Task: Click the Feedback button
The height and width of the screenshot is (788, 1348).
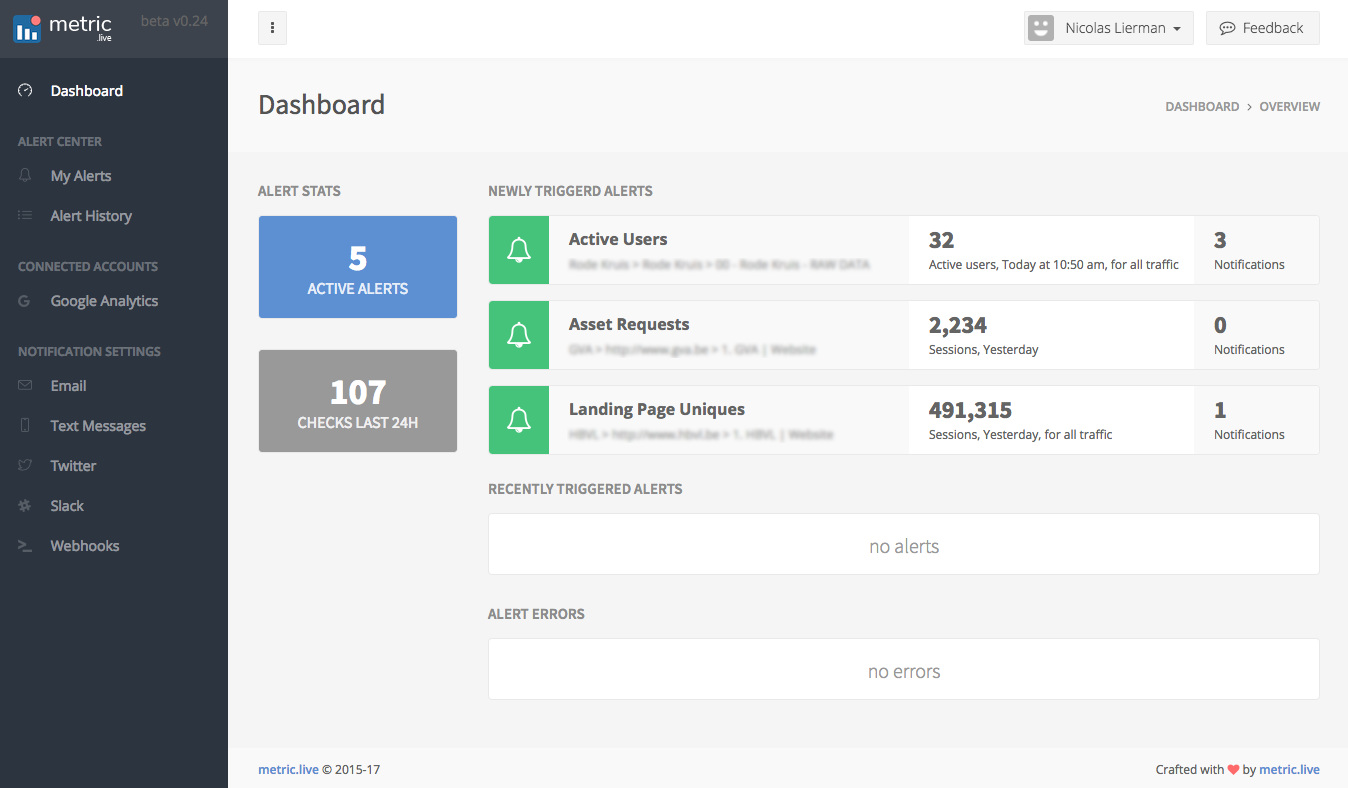Action: [1263, 28]
